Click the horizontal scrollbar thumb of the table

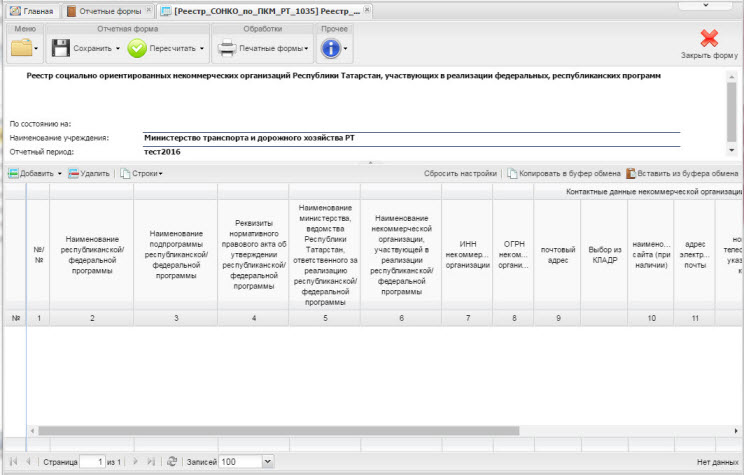(279, 431)
